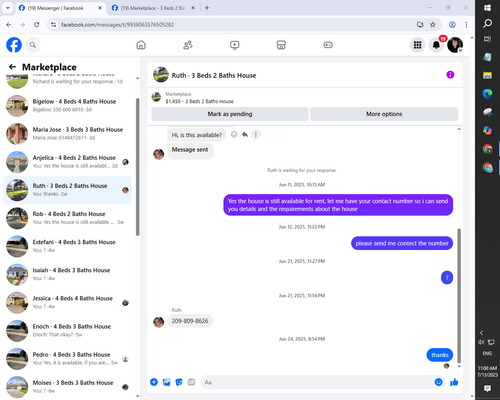Open Notifications bell icon

tap(436, 45)
